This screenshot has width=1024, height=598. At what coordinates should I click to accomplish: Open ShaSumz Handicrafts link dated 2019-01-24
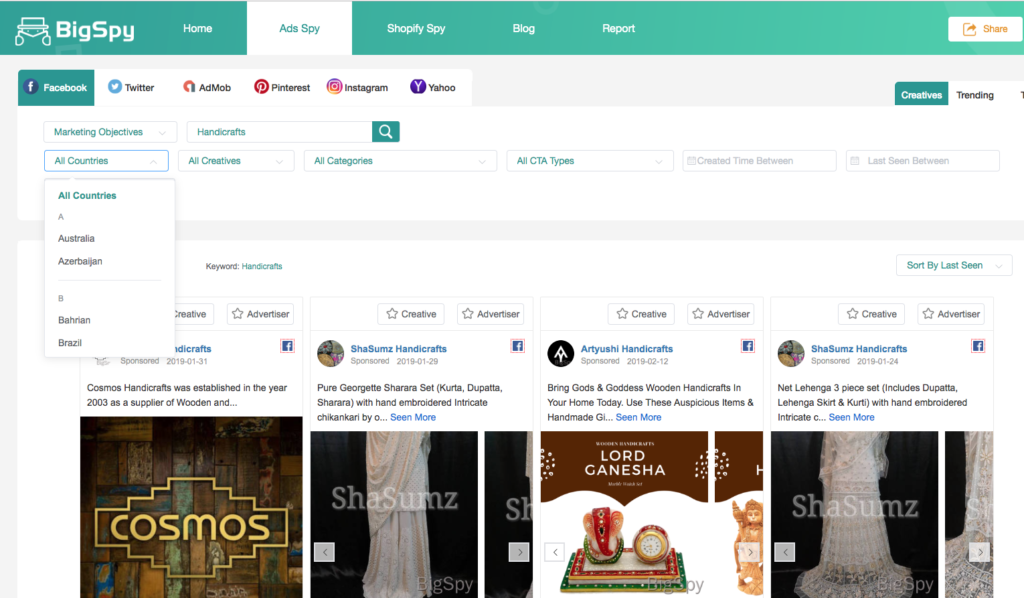(x=859, y=349)
